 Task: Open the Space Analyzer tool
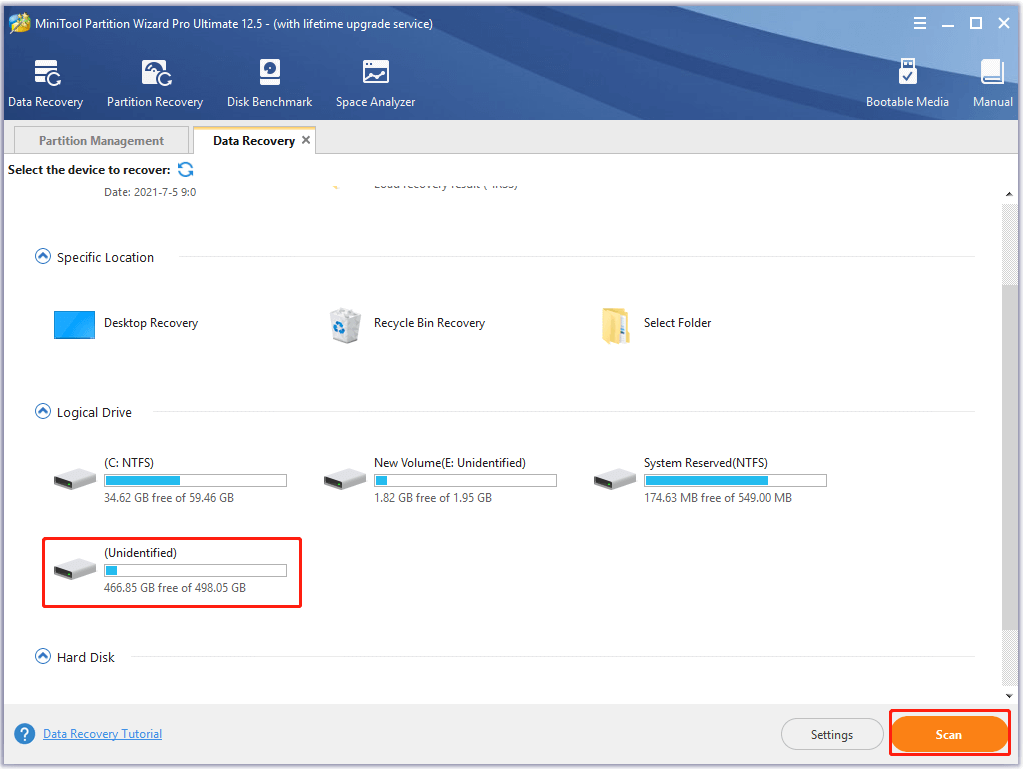(375, 83)
